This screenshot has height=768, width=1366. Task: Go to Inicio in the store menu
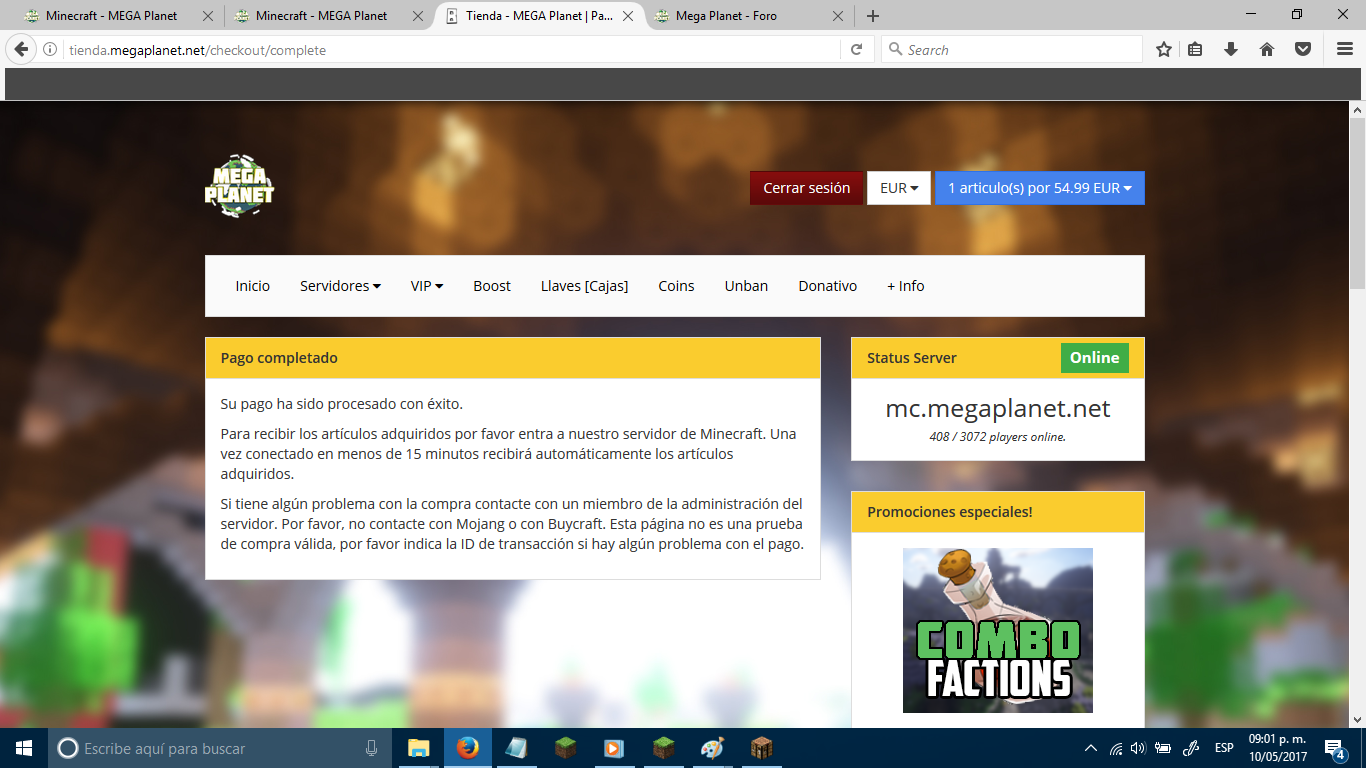[253, 286]
